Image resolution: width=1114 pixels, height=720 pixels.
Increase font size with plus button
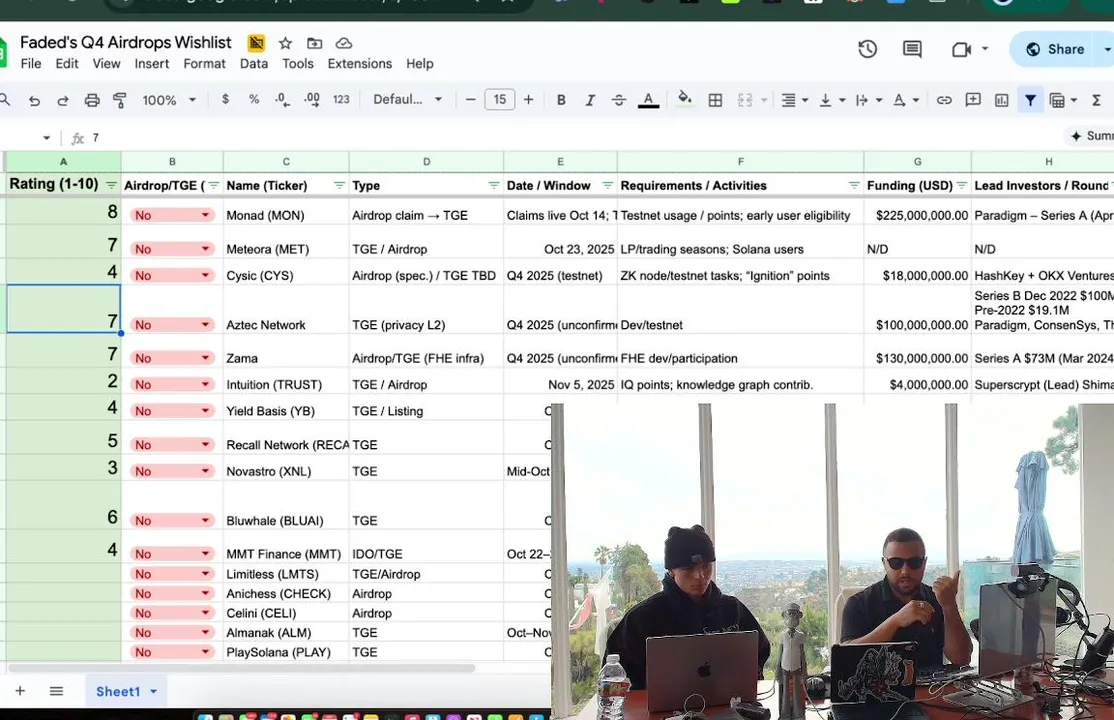529,100
